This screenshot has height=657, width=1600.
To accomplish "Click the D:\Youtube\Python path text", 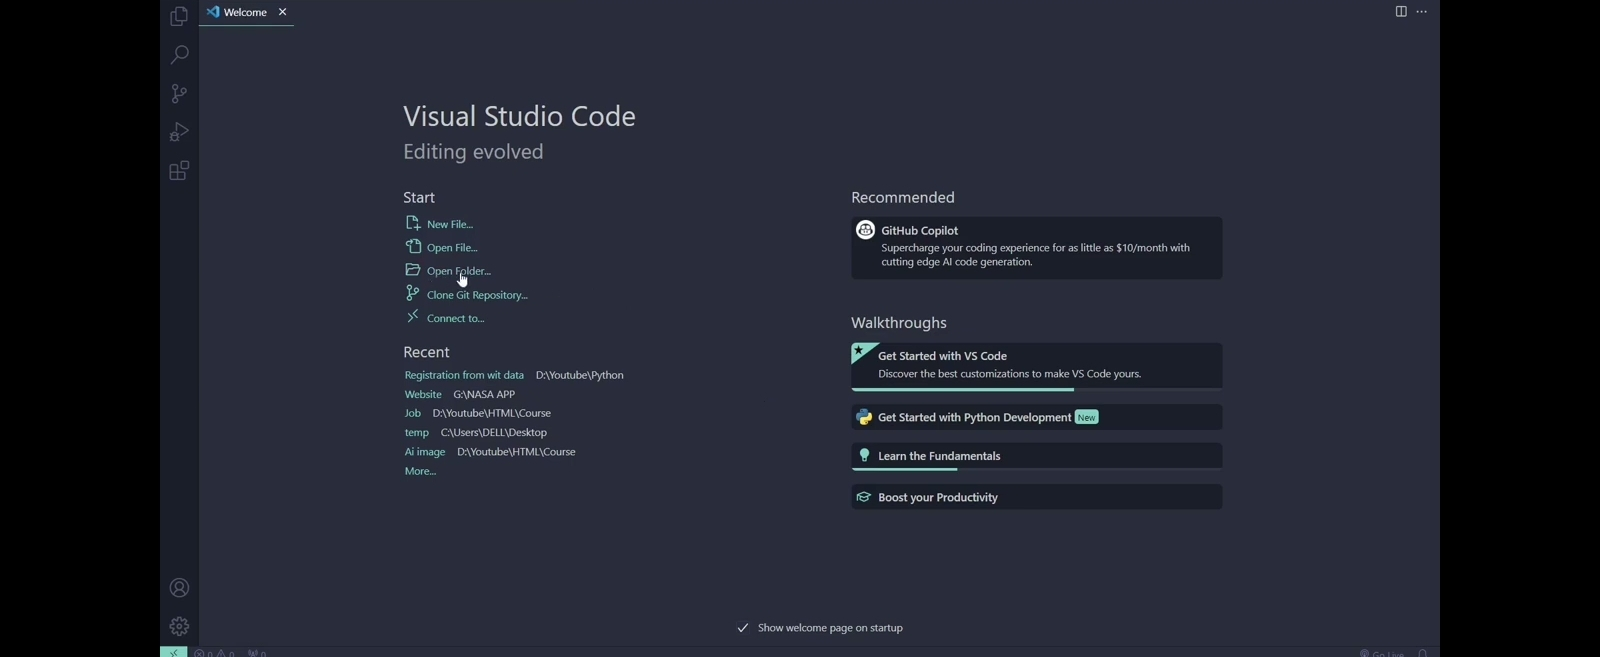I will point(580,376).
